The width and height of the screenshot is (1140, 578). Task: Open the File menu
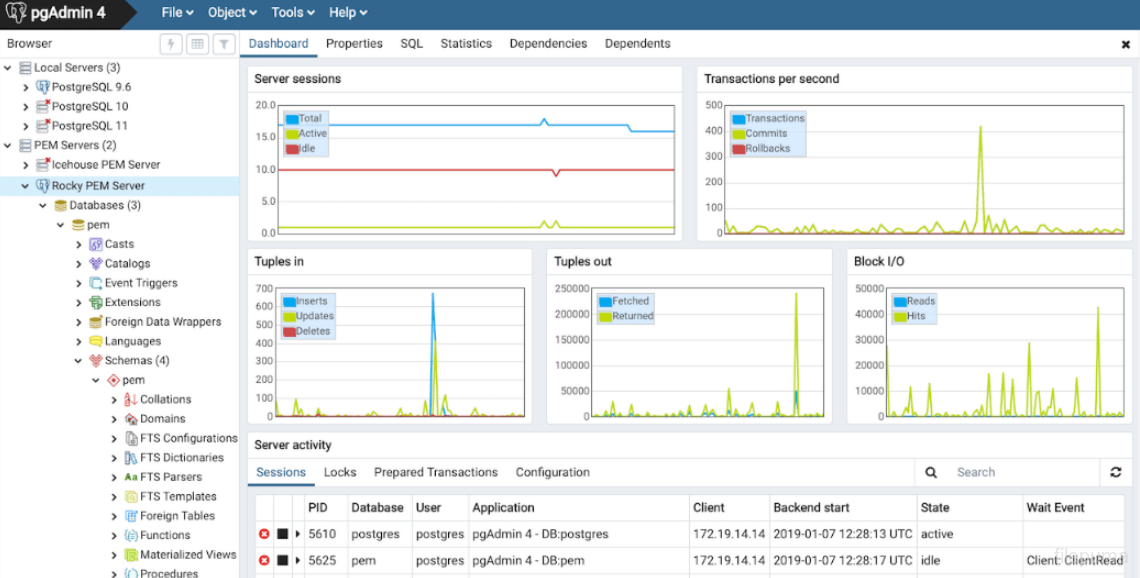coord(177,13)
